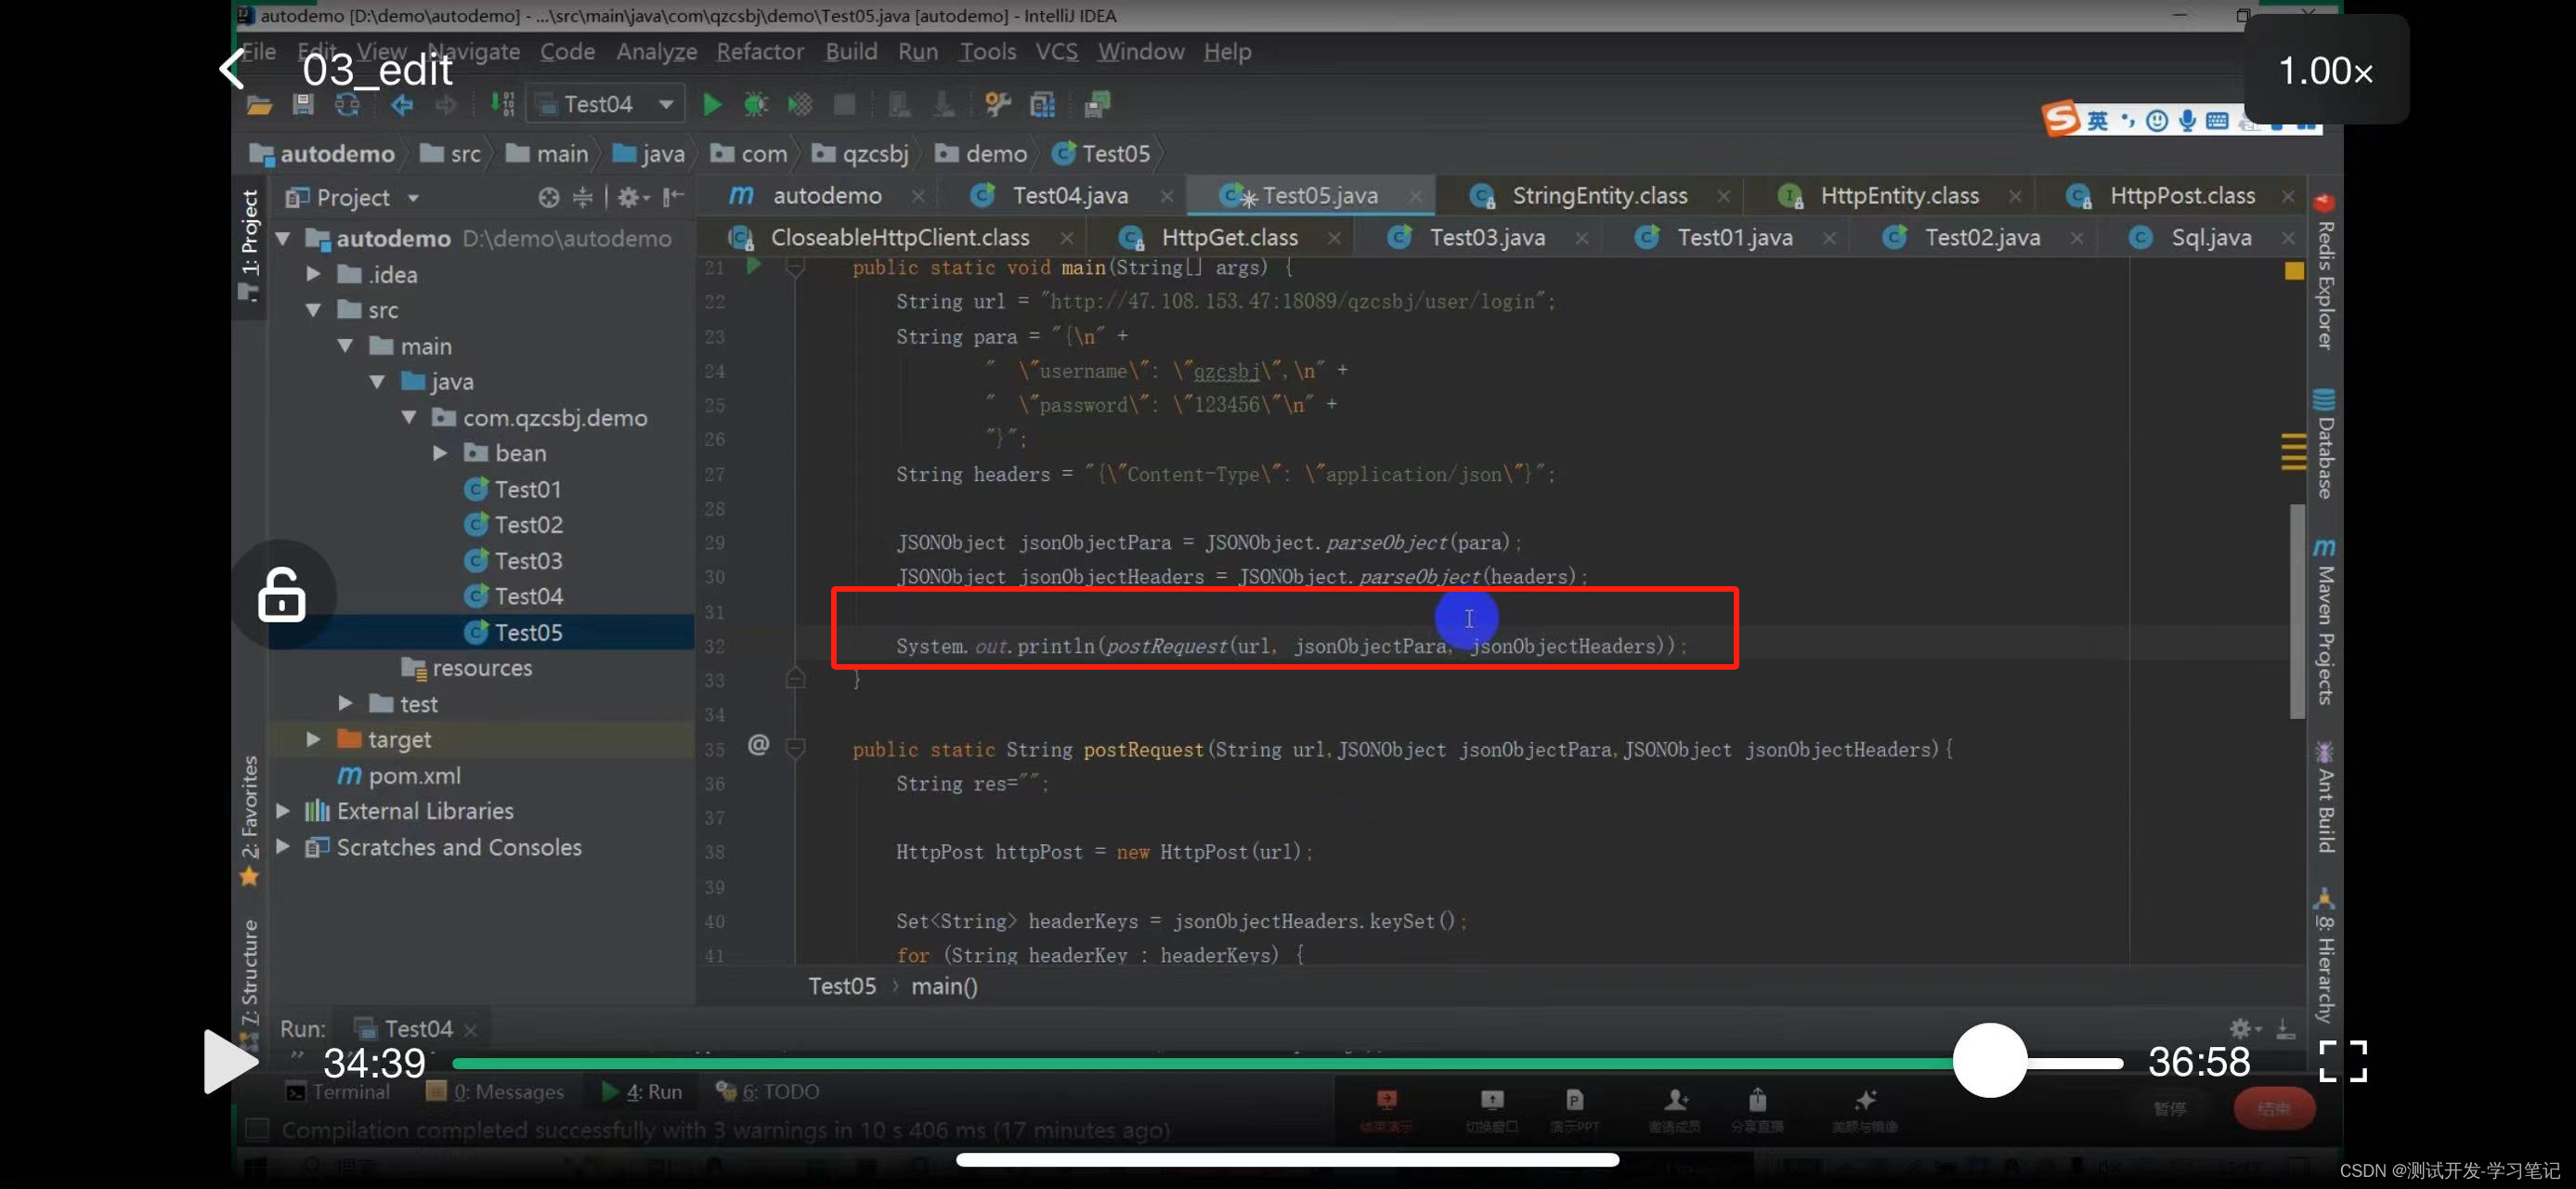Screen dimensions: 2576x1189
Task: Click the video player back arrow
Action: click(x=232, y=69)
